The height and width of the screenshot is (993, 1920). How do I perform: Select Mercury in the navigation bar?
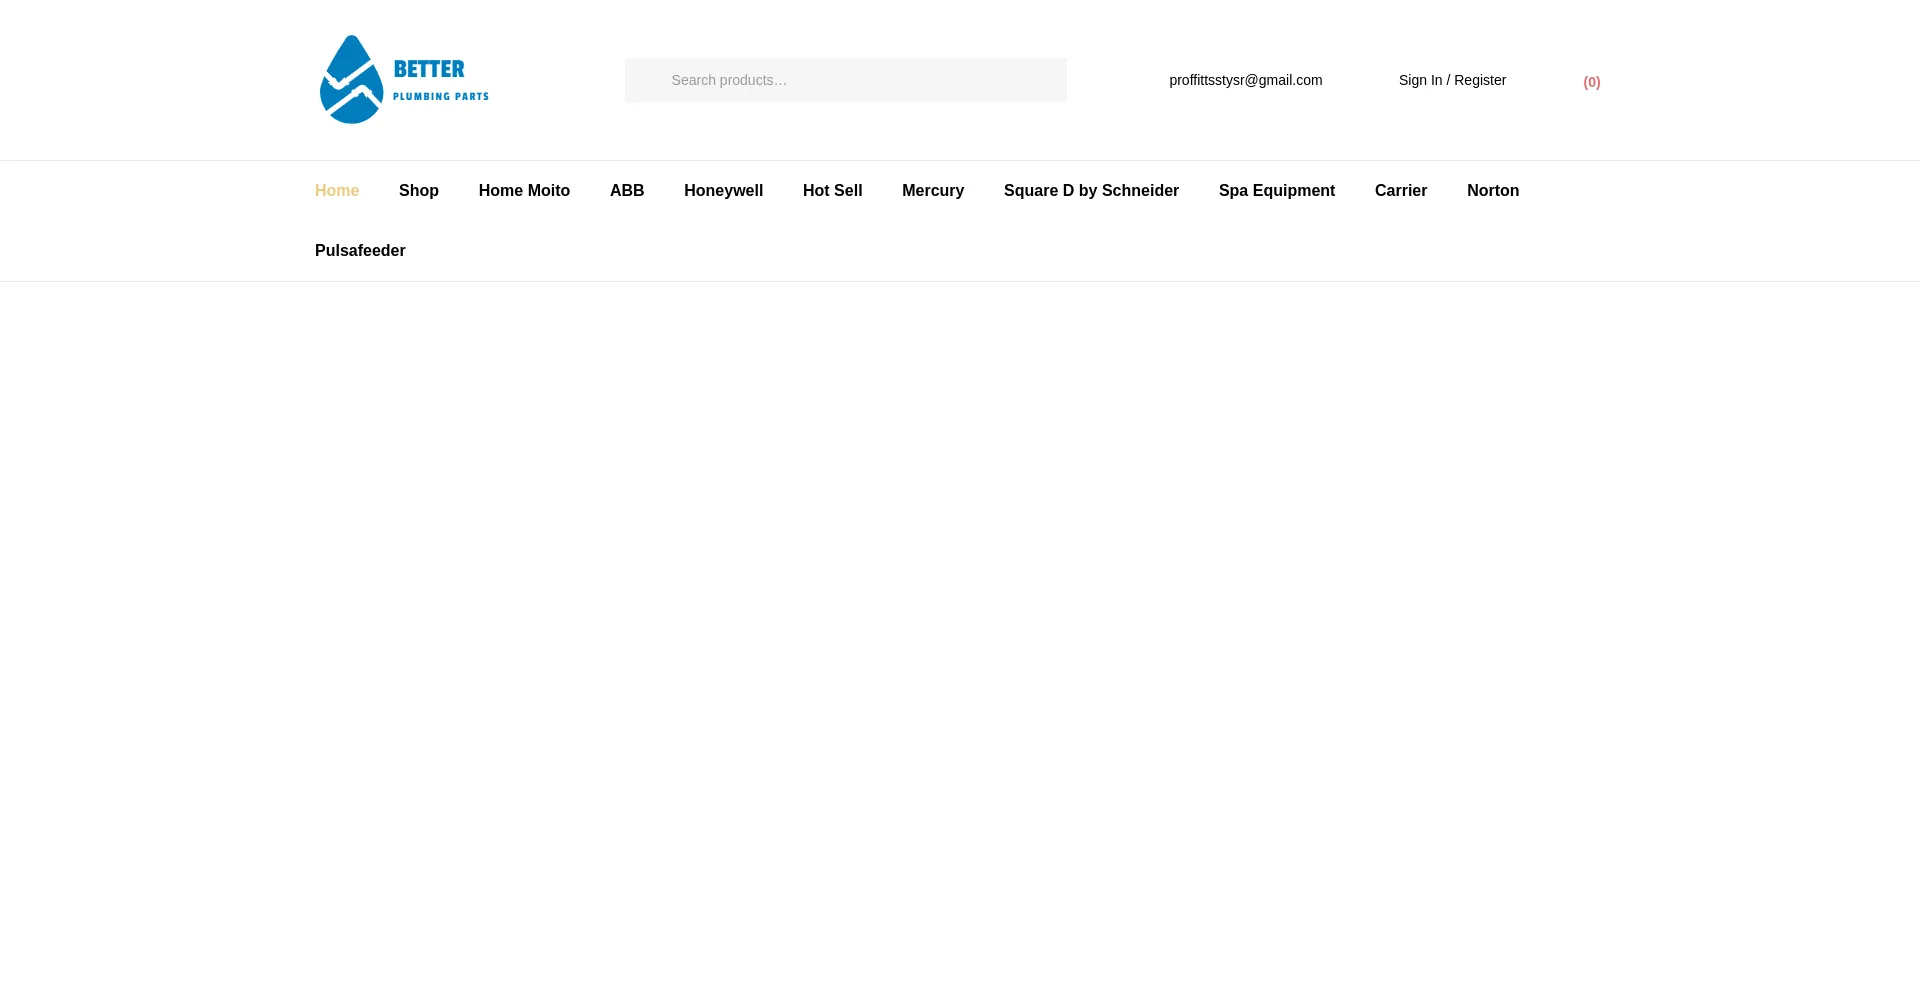pos(933,191)
